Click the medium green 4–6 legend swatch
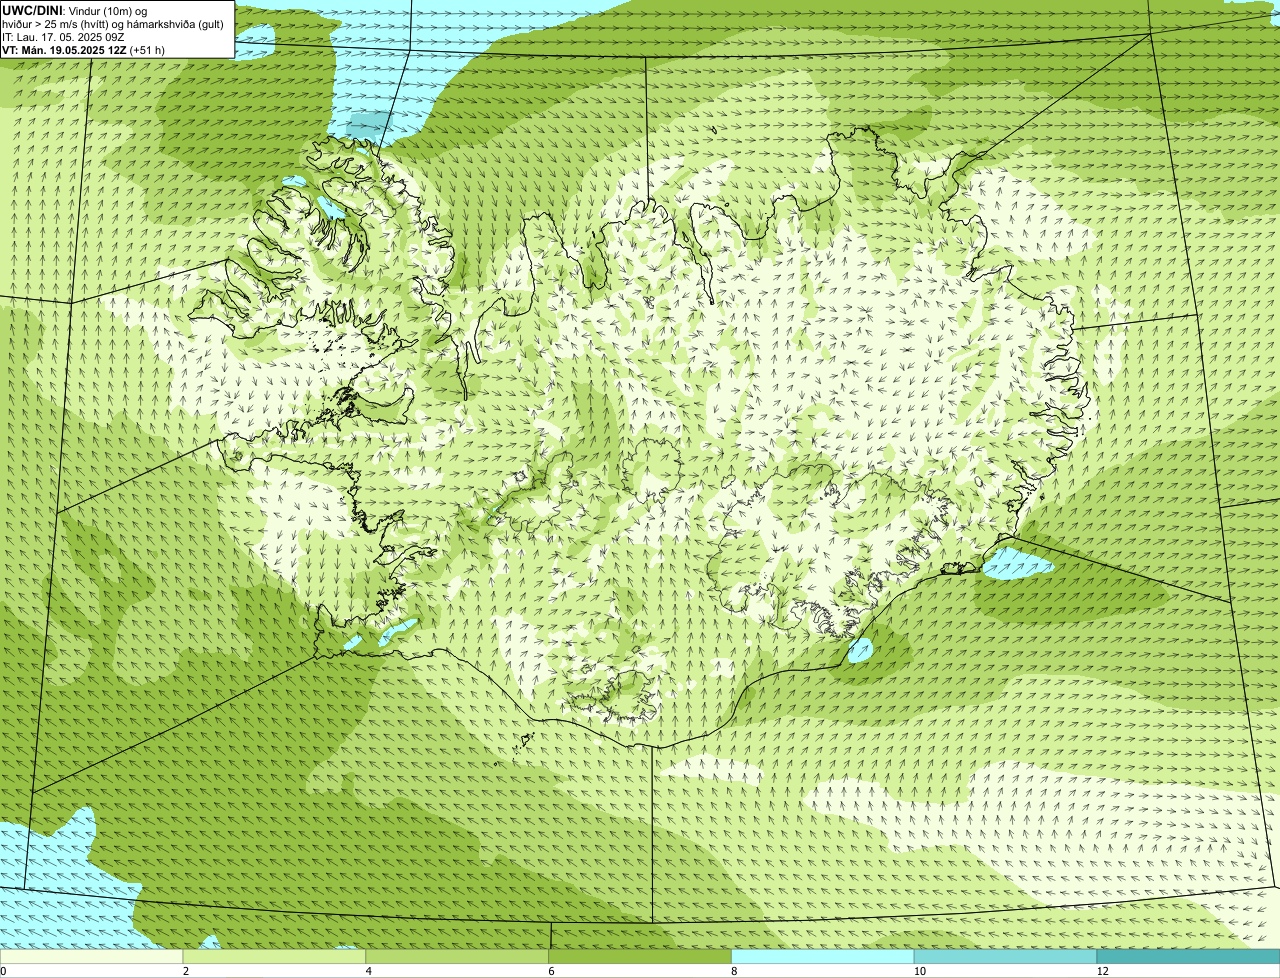Image resolution: width=1280 pixels, height=978 pixels. click(x=458, y=957)
